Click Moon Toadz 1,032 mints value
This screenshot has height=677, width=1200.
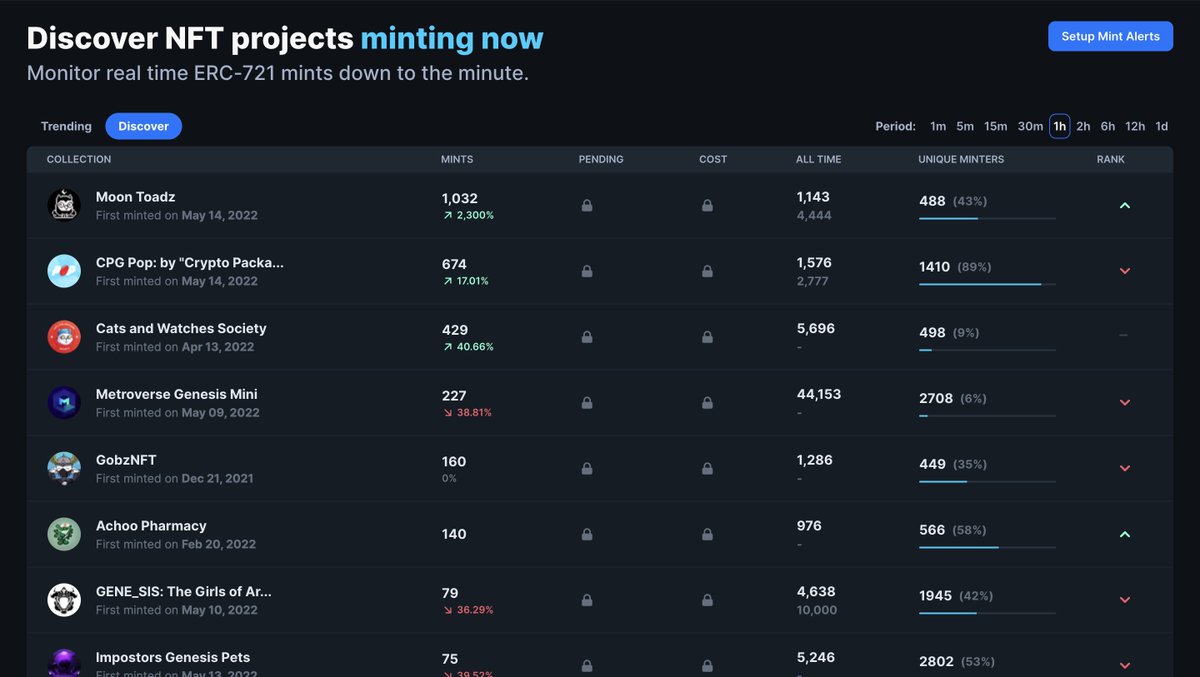[460, 198]
